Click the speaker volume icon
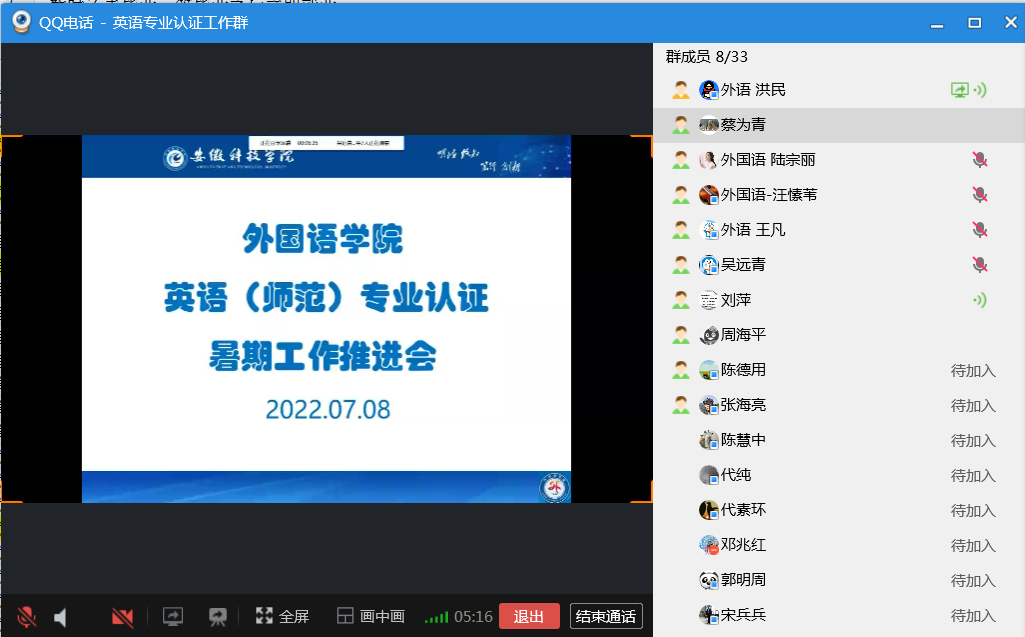 click(x=60, y=616)
